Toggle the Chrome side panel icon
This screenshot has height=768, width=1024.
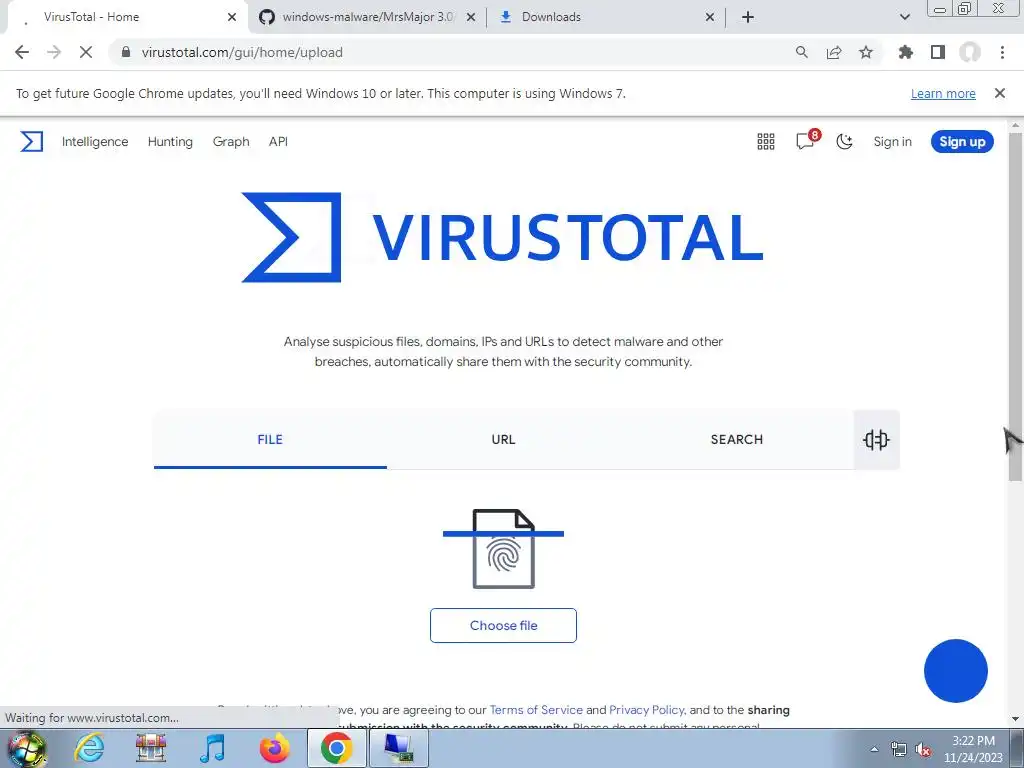(938, 52)
